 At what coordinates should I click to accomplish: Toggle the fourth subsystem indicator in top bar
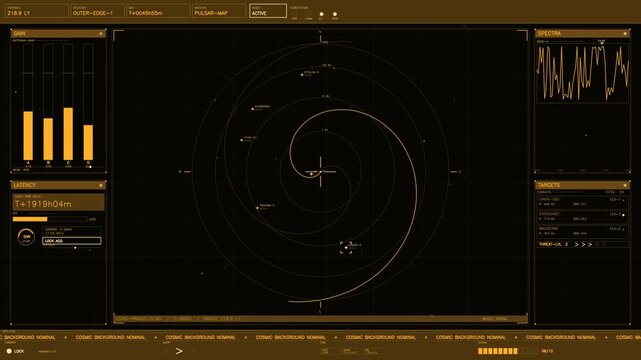335,14
